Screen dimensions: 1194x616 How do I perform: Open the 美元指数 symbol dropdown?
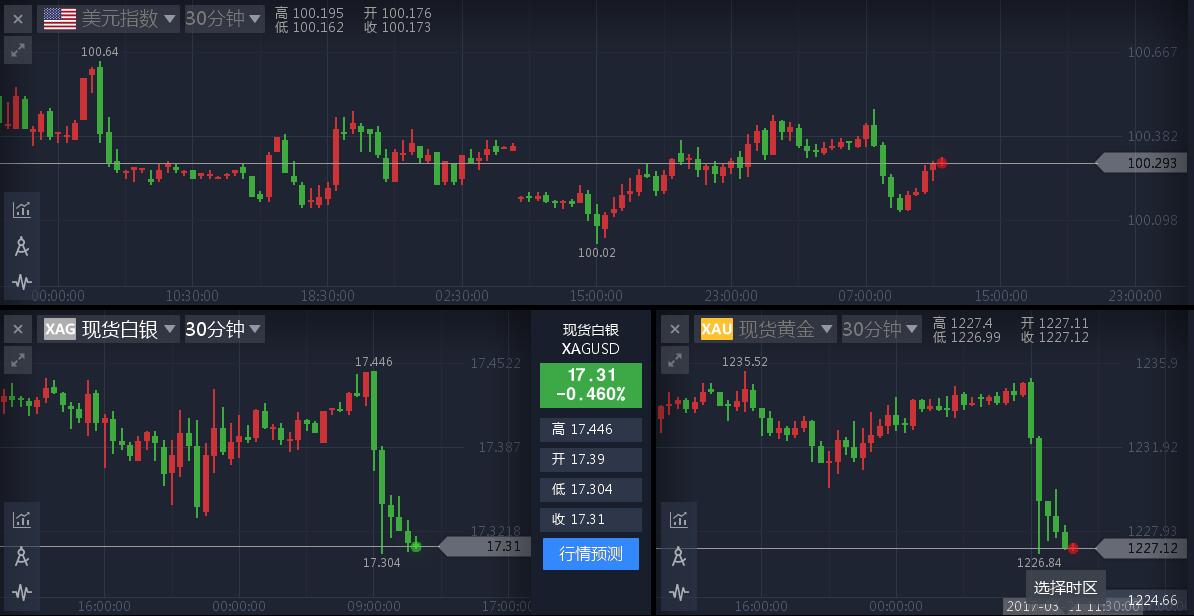[x=110, y=18]
